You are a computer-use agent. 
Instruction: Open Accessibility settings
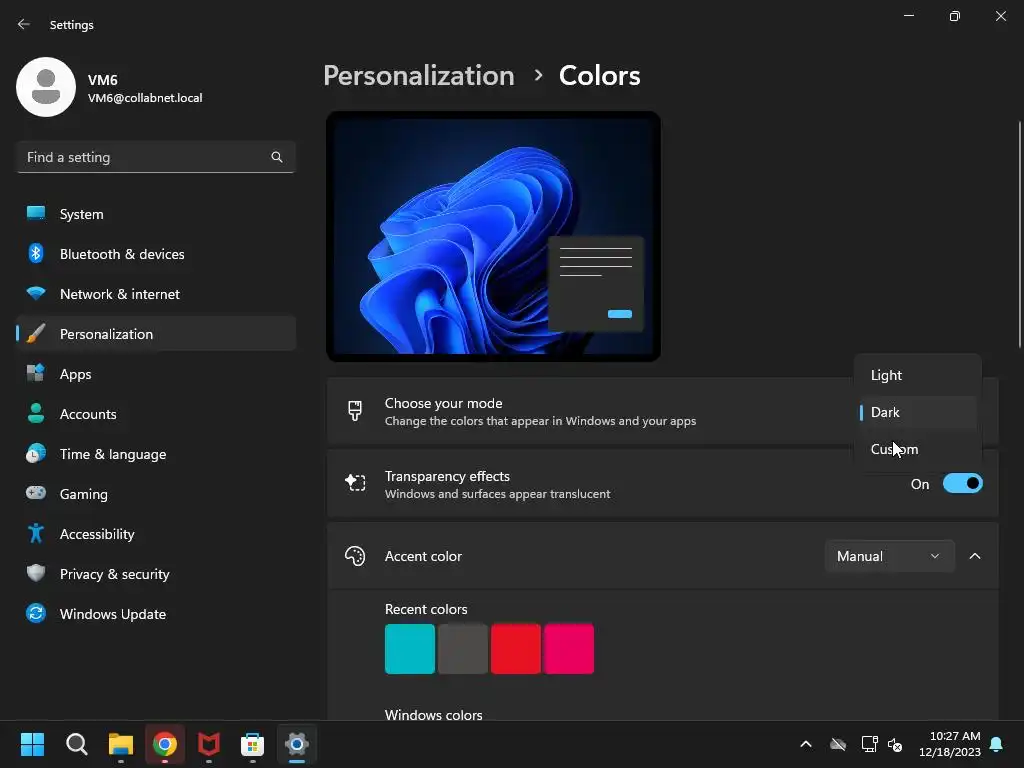click(156, 534)
